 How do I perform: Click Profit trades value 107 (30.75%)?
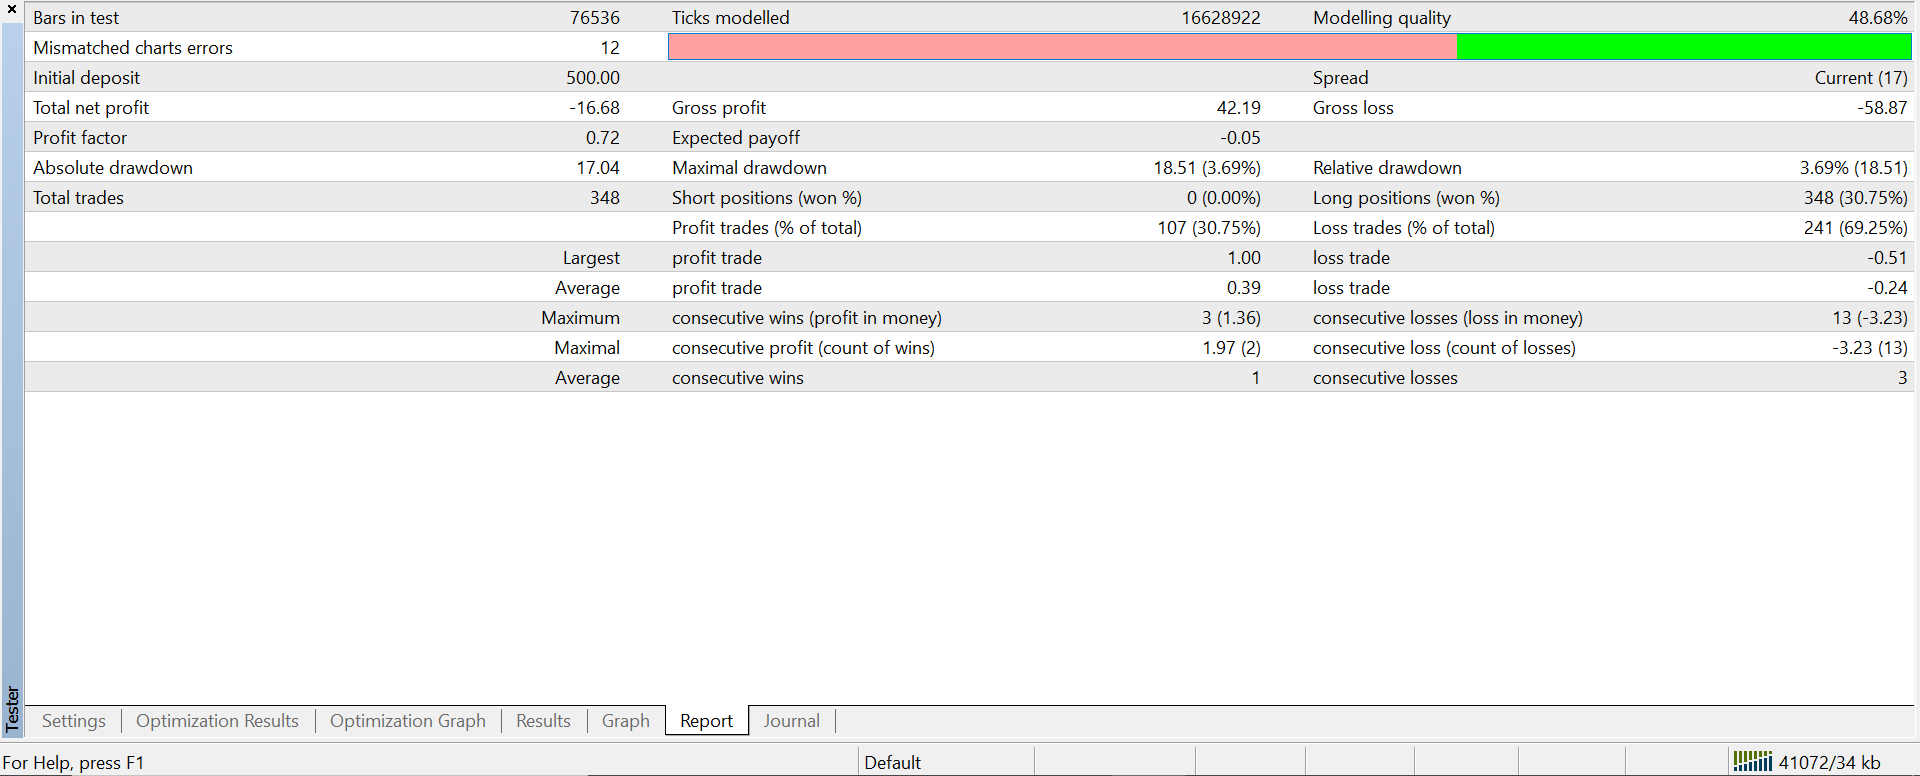click(1209, 228)
